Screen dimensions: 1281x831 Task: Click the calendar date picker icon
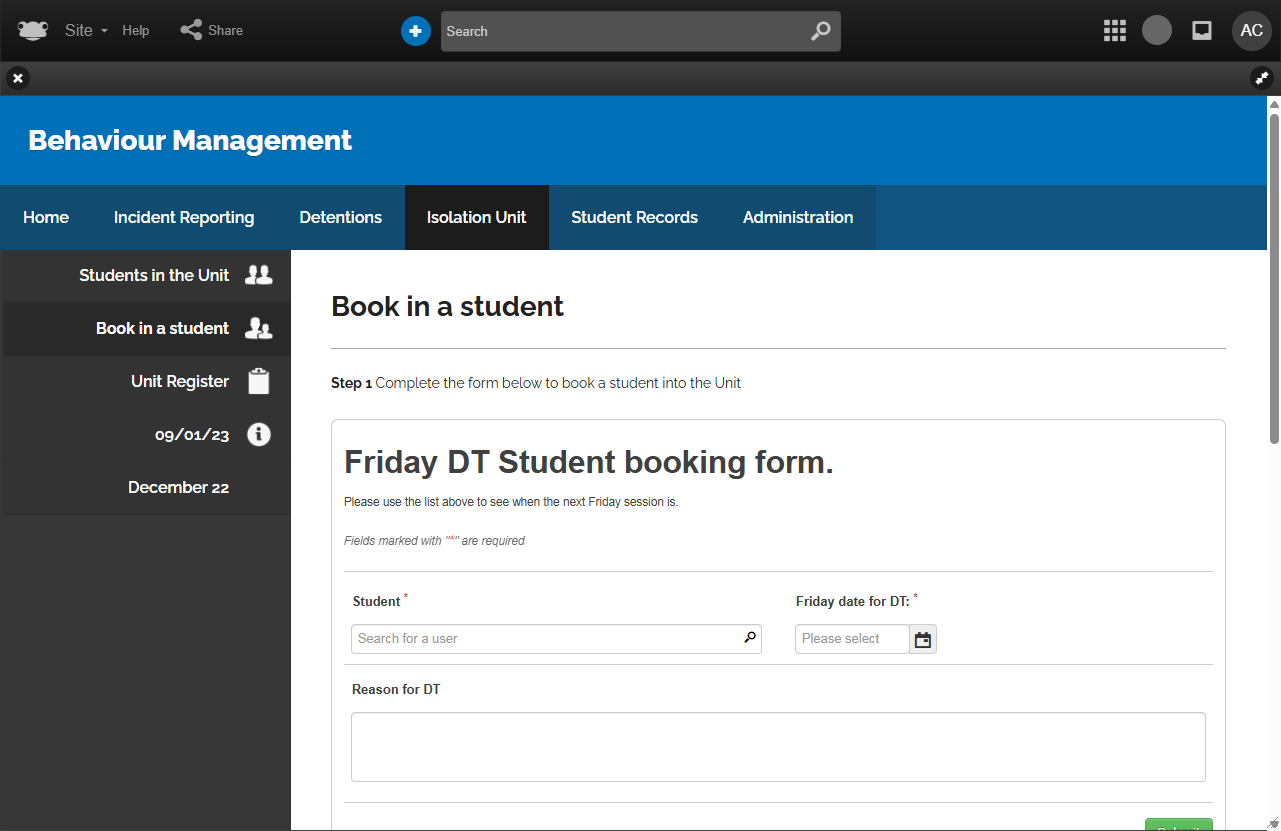pos(923,639)
